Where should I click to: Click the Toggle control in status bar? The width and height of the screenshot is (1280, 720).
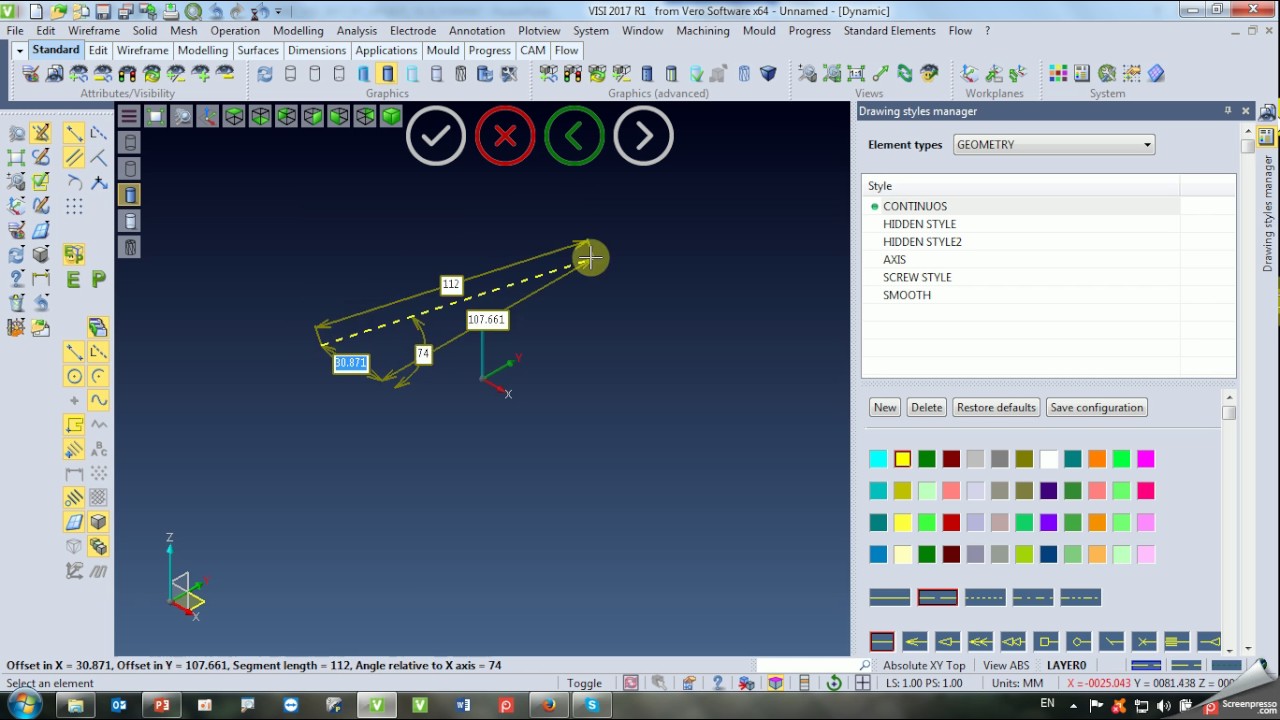tap(584, 683)
